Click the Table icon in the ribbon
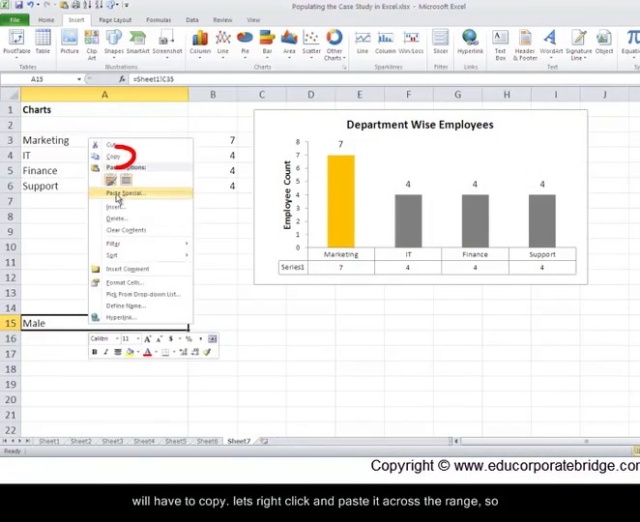640x522 pixels. [x=42, y=42]
